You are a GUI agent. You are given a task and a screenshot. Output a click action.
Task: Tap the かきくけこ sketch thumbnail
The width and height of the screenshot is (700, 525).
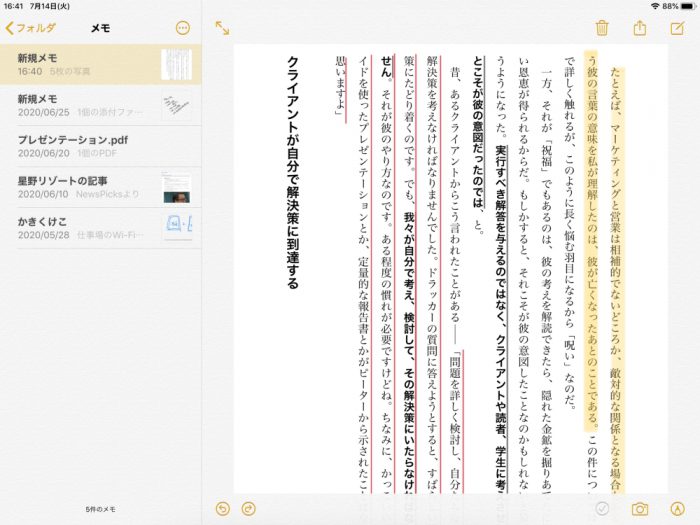pyautogui.click(x=177, y=228)
